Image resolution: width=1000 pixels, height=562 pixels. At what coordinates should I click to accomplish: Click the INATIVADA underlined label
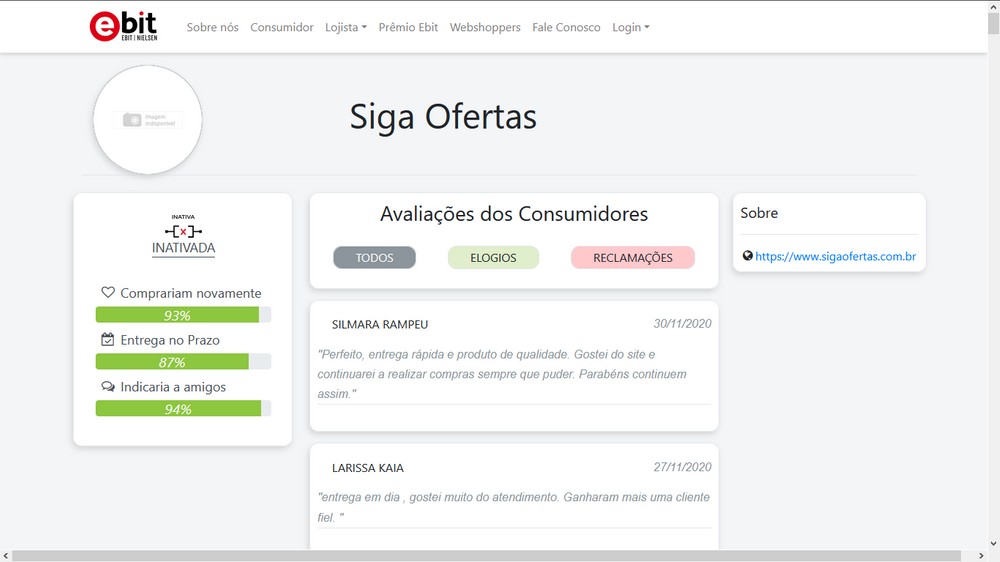click(183, 248)
